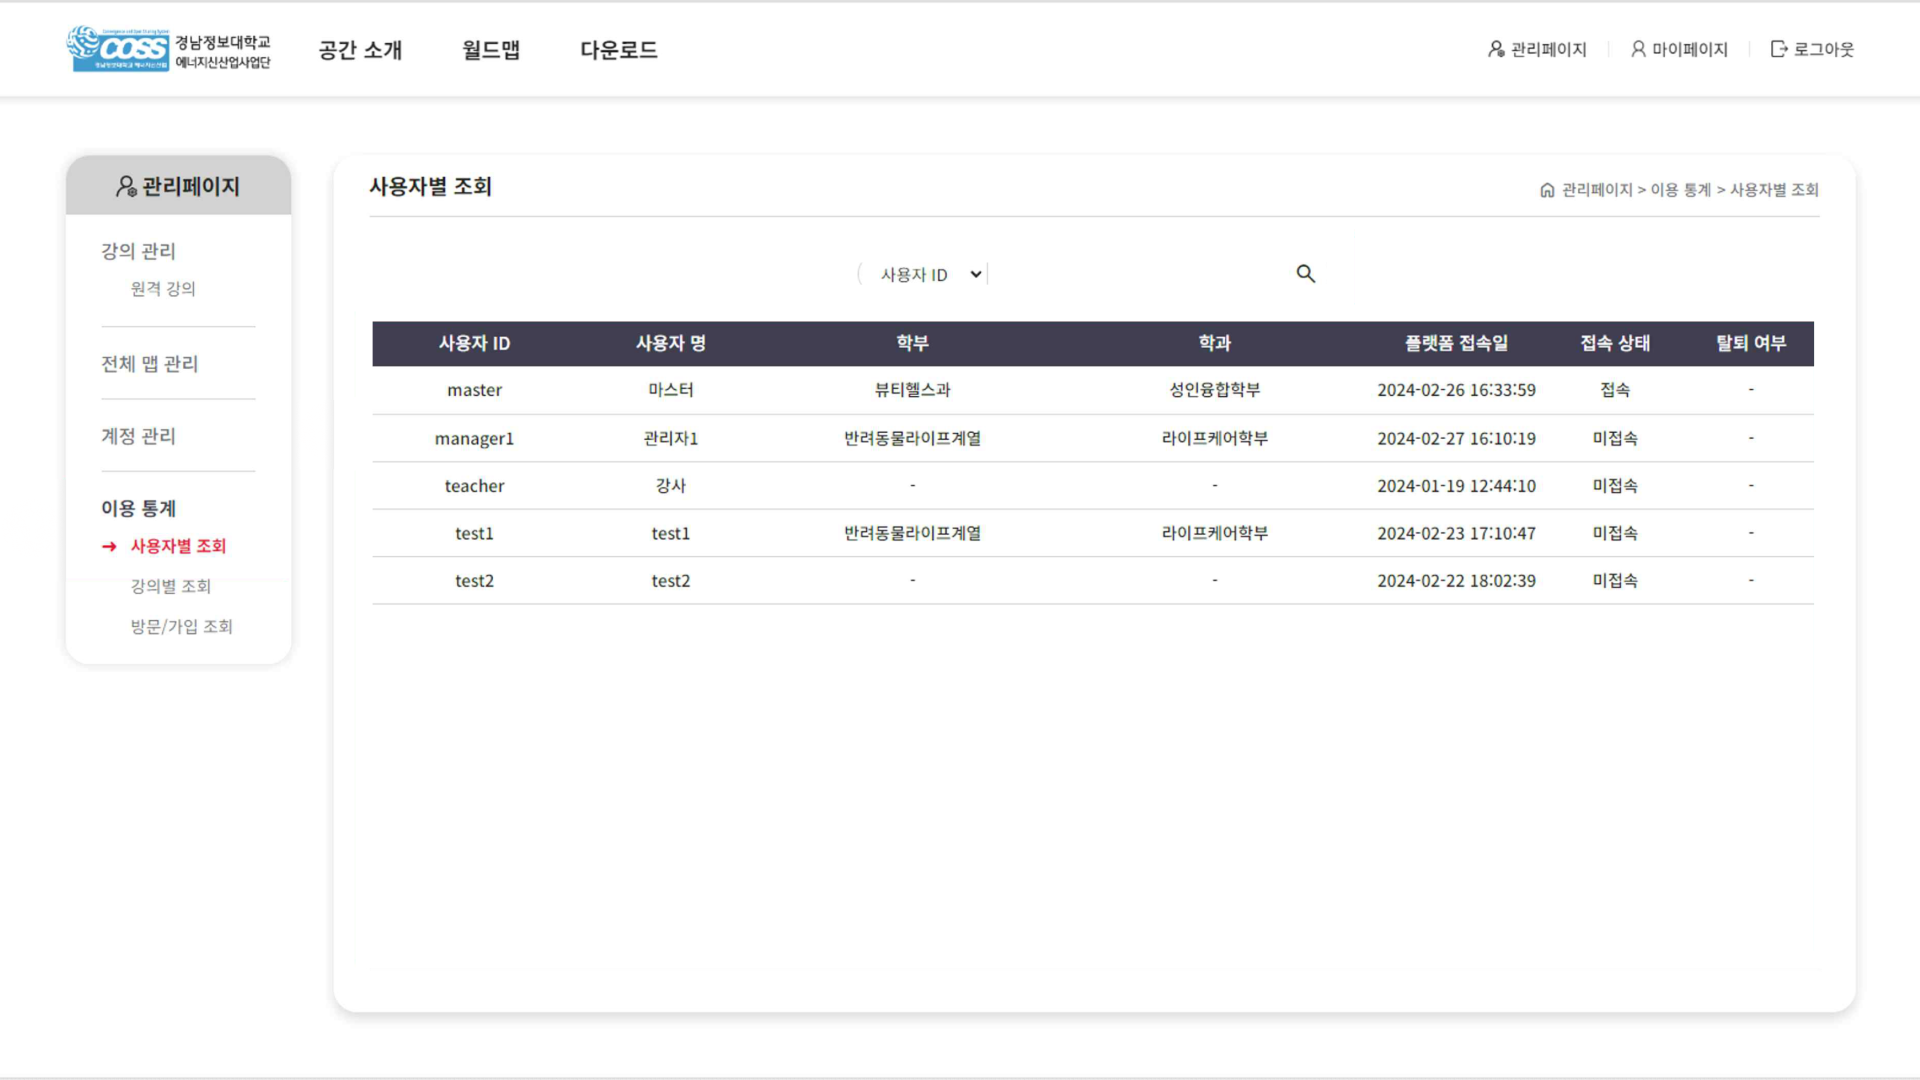Open 사용자별 조회 sidebar item
The height and width of the screenshot is (1080, 1920).
coord(178,546)
